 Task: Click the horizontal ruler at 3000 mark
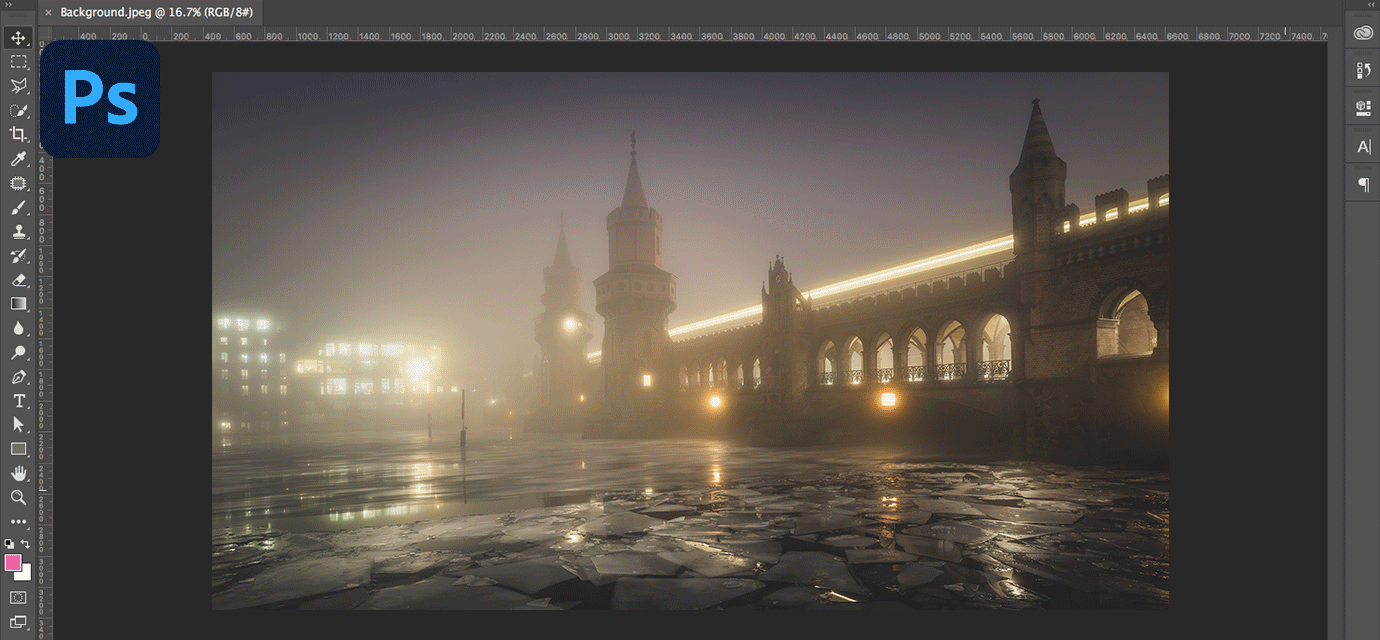618,35
